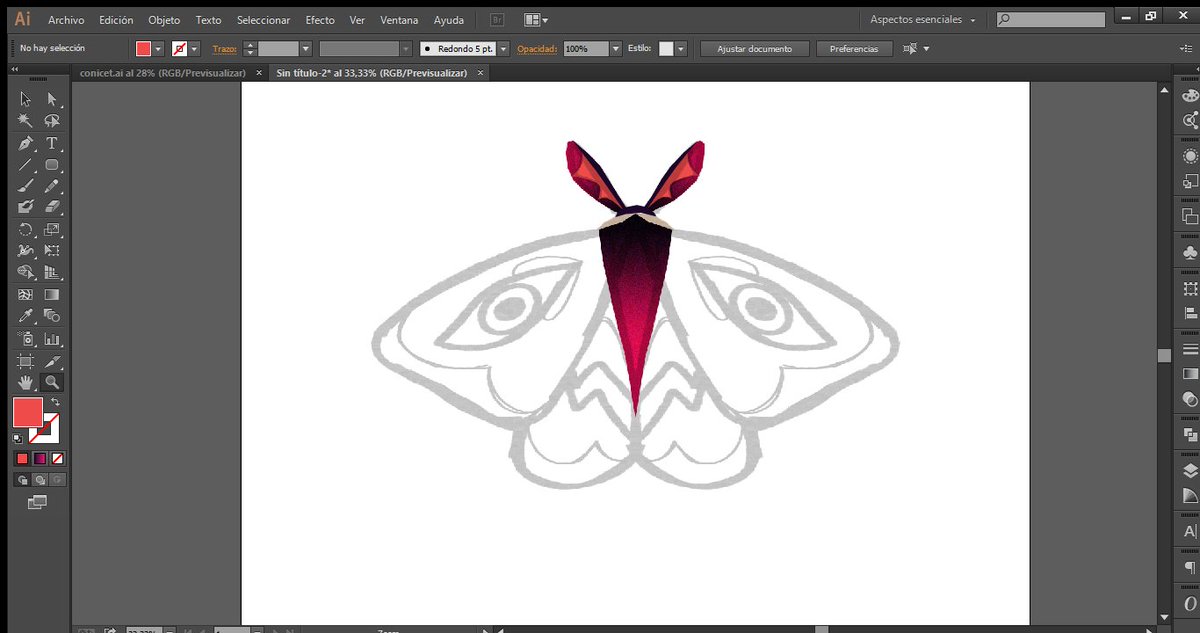Open the arrange documents layout dropdown
This screenshot has width=1200, height=633.
(536, 19)
